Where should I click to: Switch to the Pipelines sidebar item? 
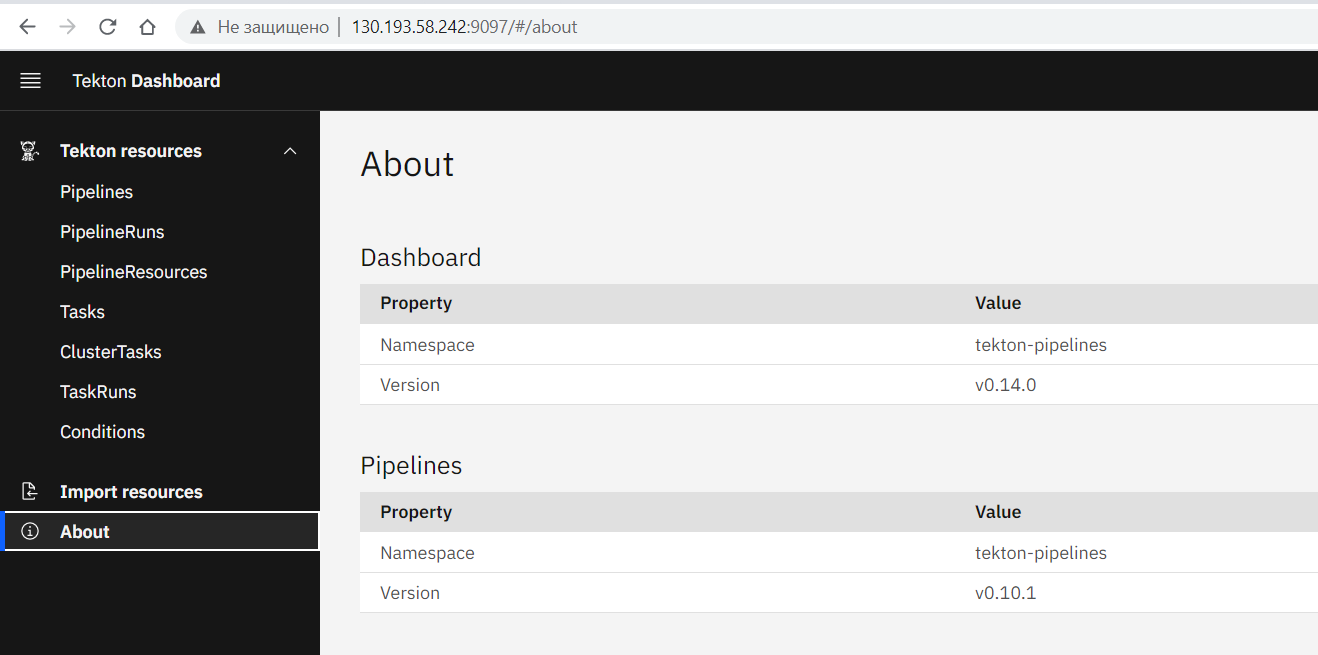coord(96,191)
